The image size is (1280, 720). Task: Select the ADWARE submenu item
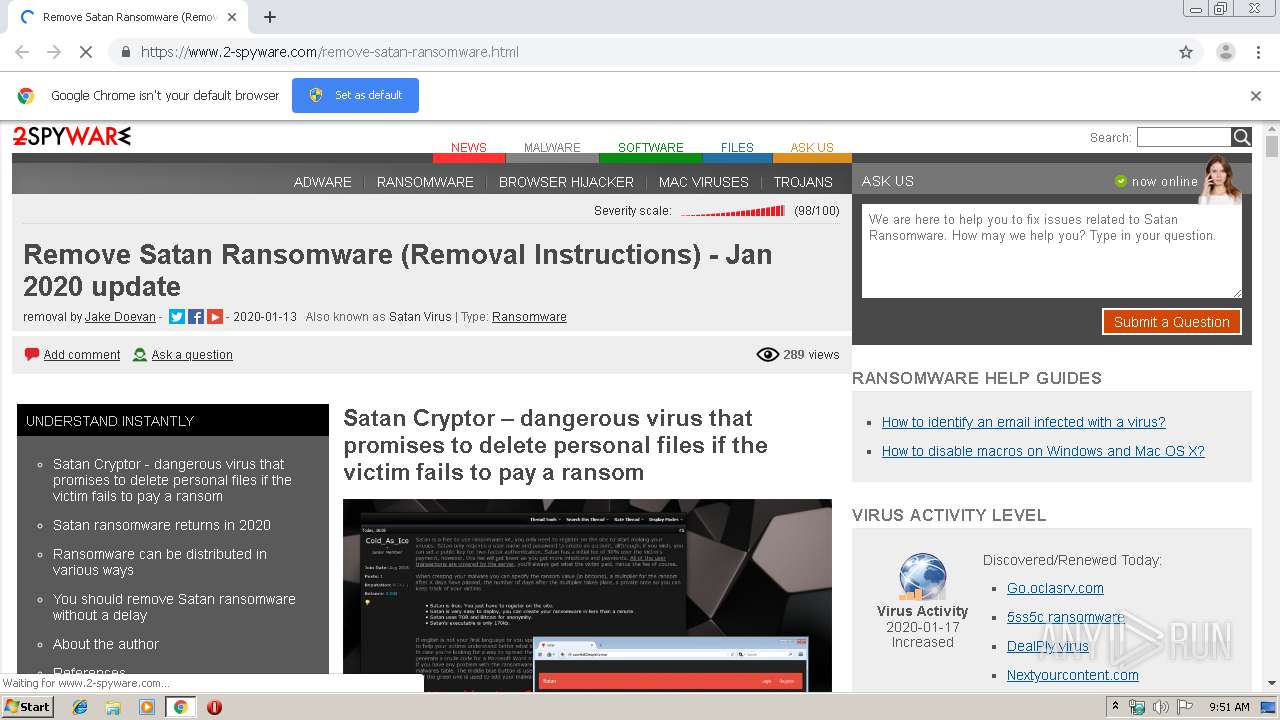click(x=322, y=182)
